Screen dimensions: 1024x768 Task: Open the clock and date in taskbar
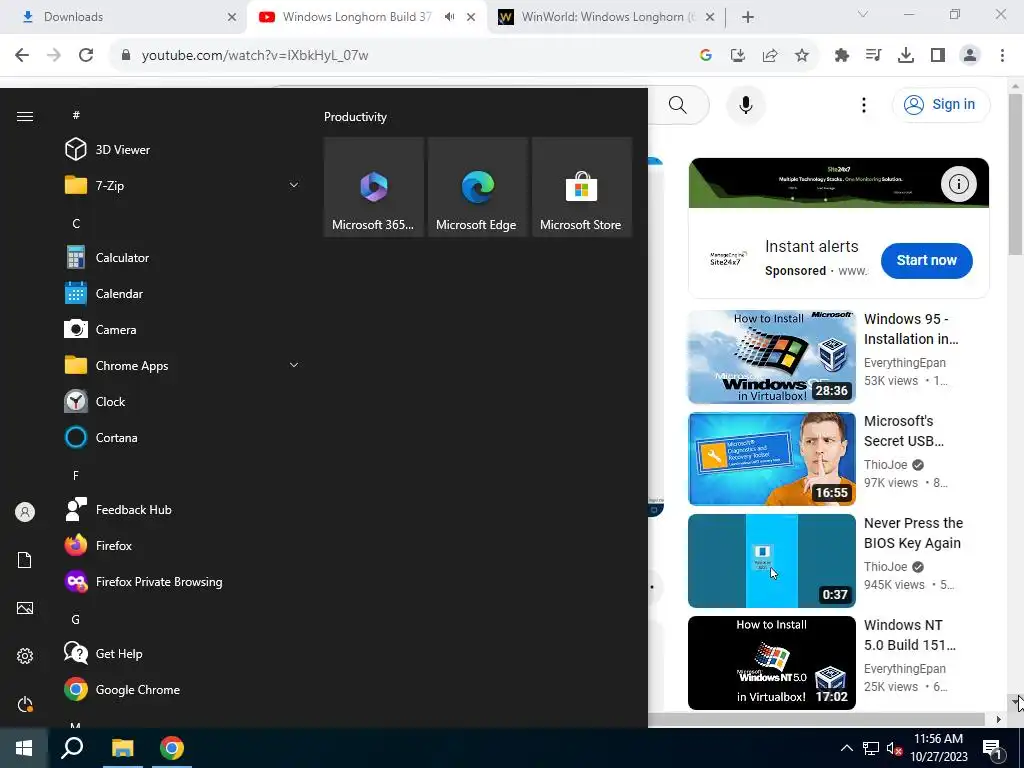(x=938, y=748)
